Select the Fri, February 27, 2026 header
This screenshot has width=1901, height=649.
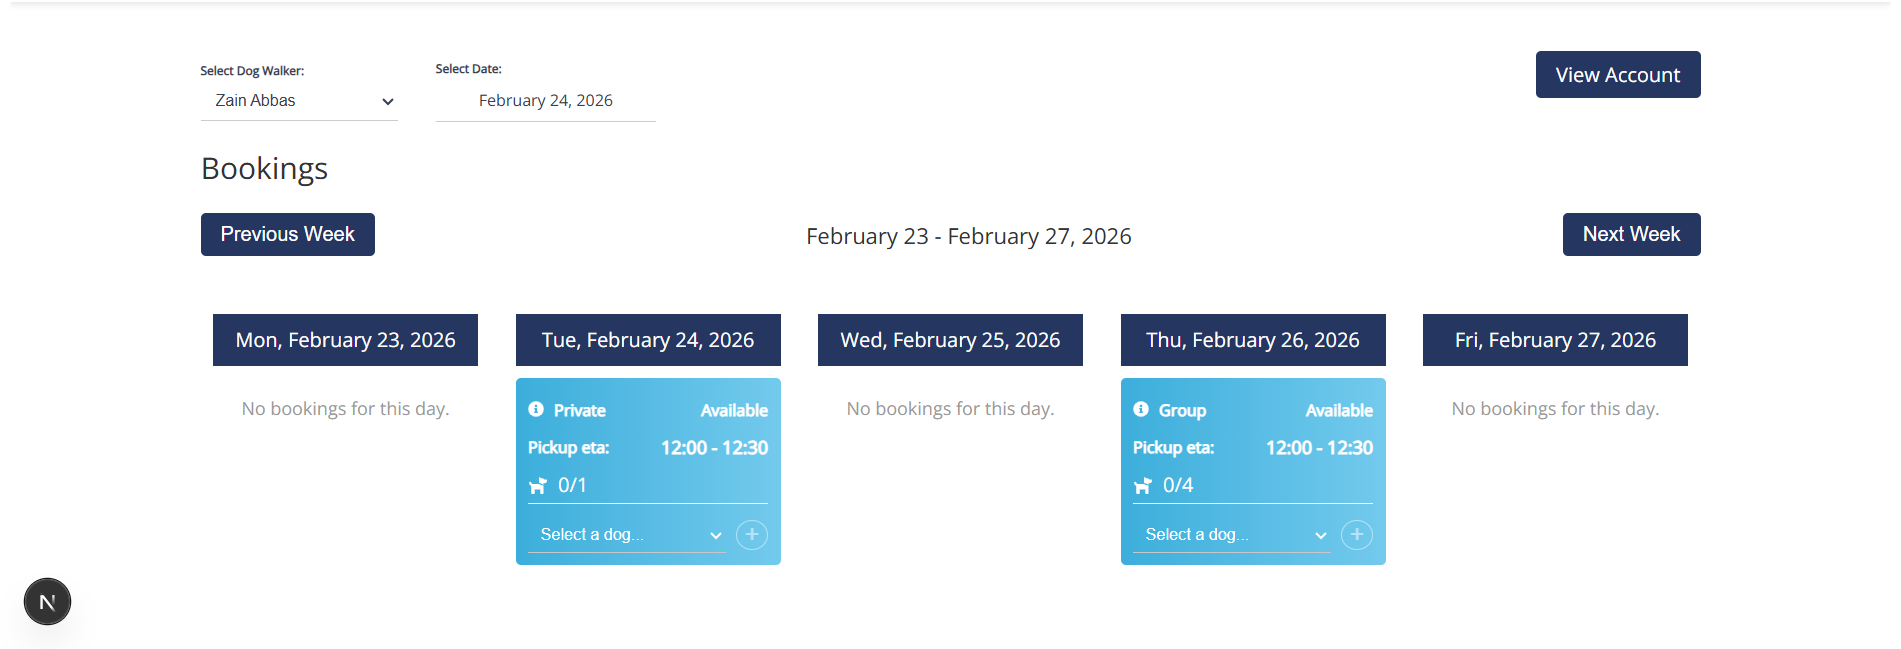pyautogui.click(x=1555, y=340)
